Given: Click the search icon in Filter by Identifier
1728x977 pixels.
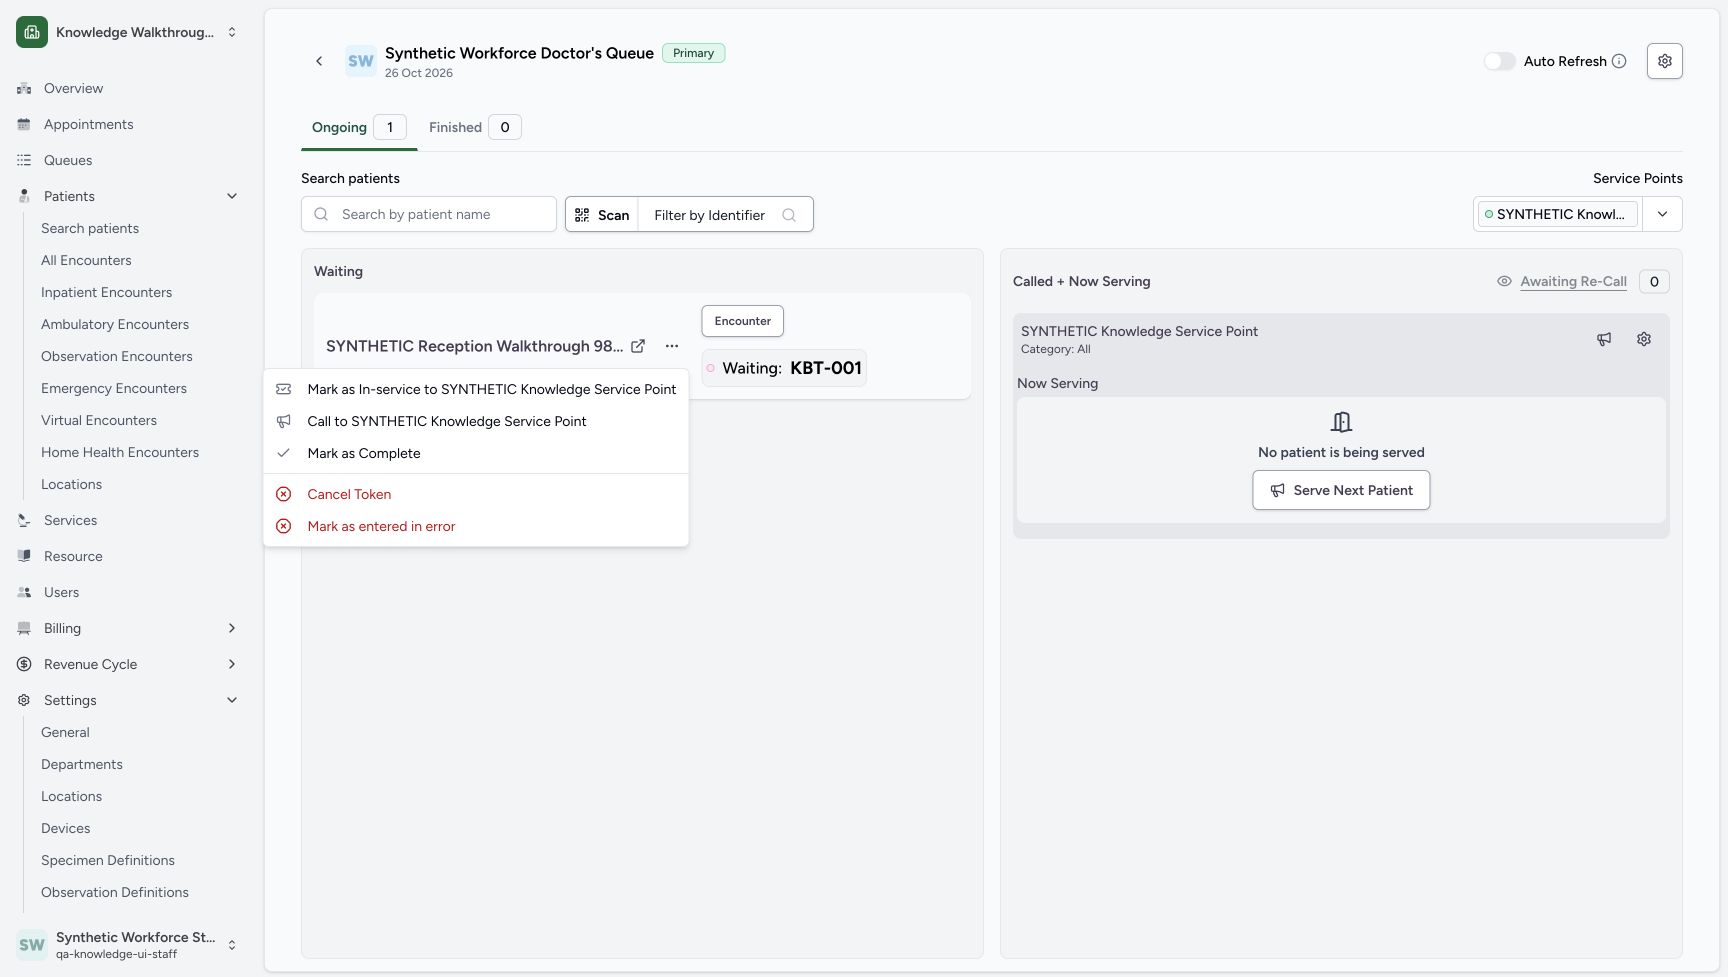Looking at the screenshot, I should 789,215.
